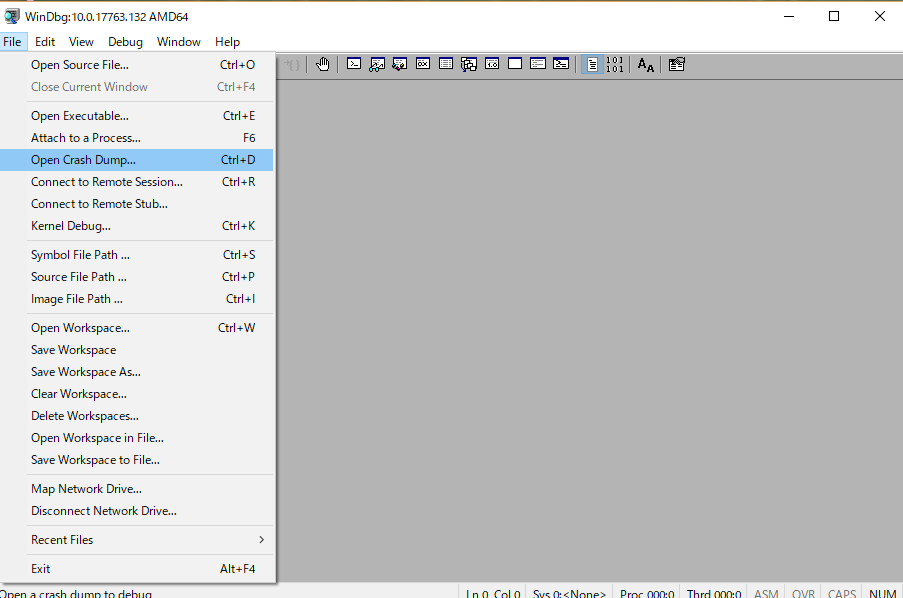Open the Disassembly window toolbar icon
This screenshot has width=903, height=598.
pyautogui.click(x=492, y=64)
